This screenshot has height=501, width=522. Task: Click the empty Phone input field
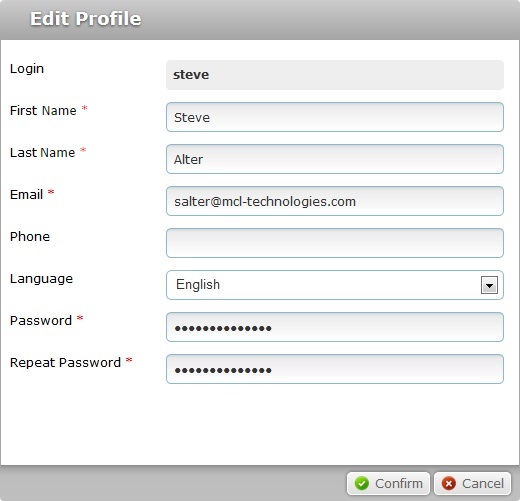click(x=335, y=243)
